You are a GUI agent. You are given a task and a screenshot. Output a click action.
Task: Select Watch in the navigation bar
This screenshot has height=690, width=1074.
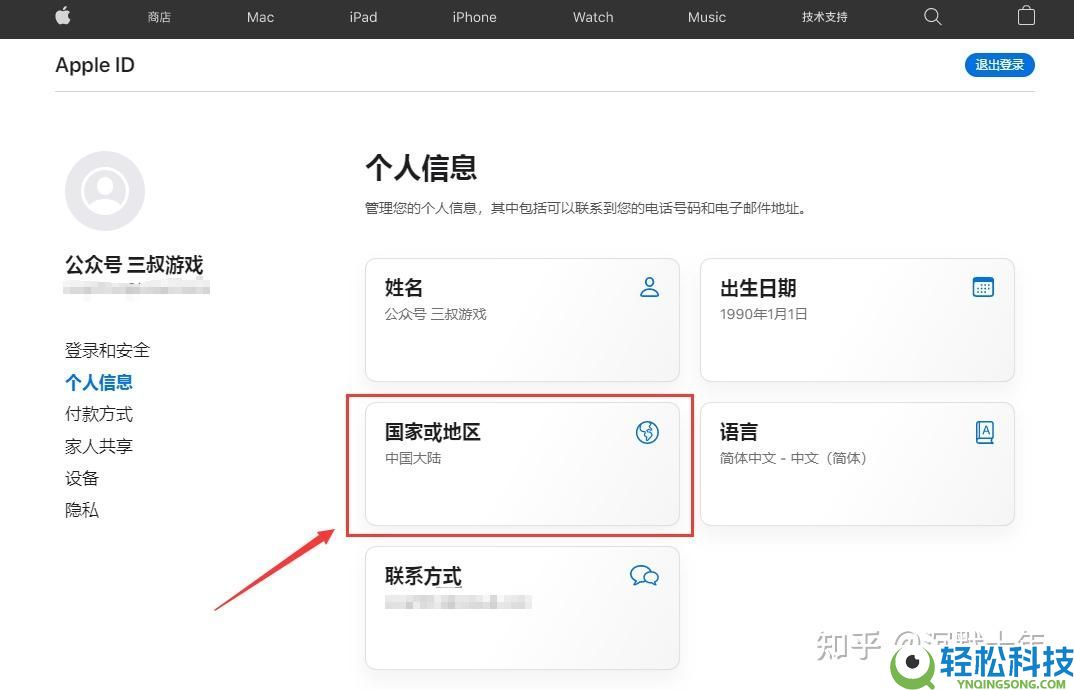(x=592, y=17)
